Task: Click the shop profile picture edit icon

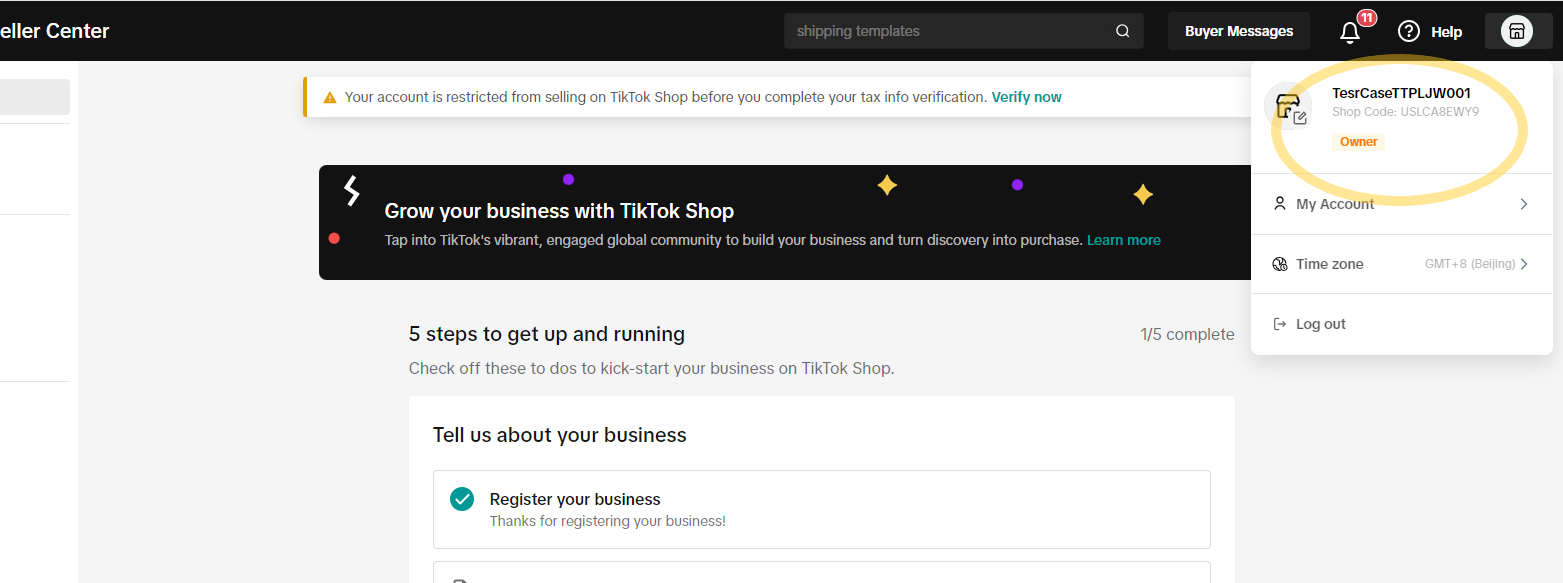Action: point(1300,118)
